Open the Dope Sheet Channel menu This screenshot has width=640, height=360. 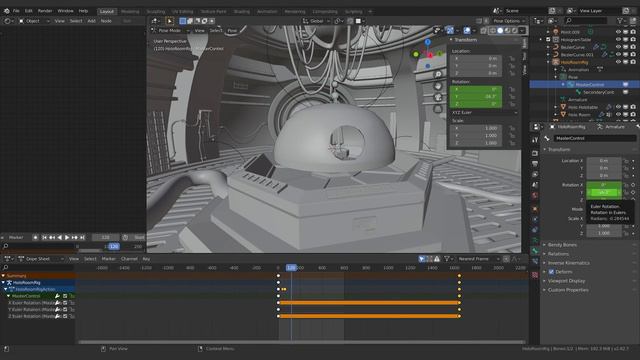point(129,259)
